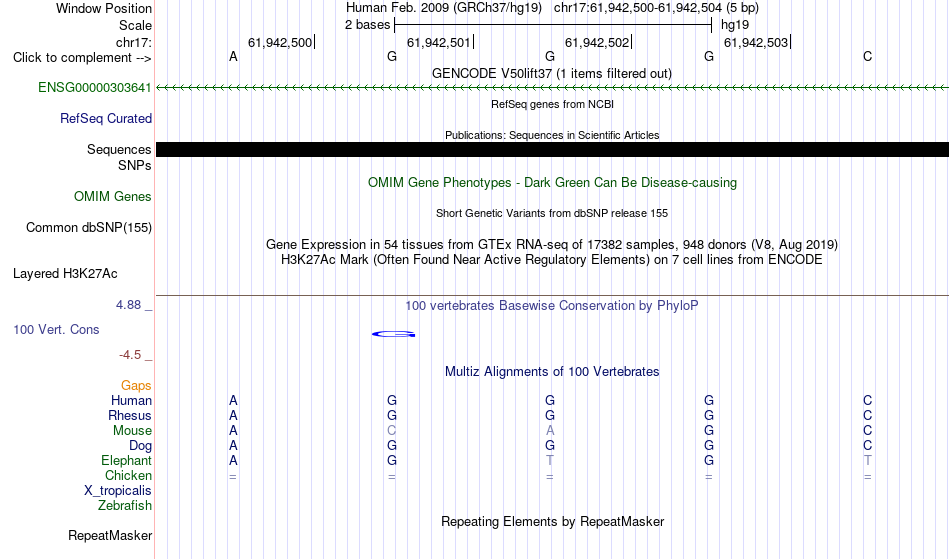Click the '100 Vert. Cons' track label

click(x=56, y=330)
